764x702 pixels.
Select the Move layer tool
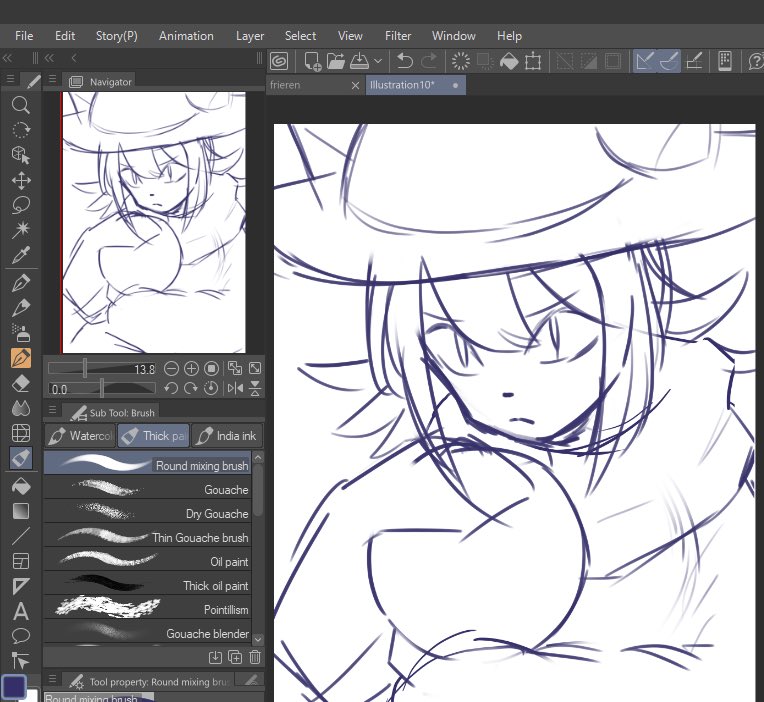pos(20,180)
